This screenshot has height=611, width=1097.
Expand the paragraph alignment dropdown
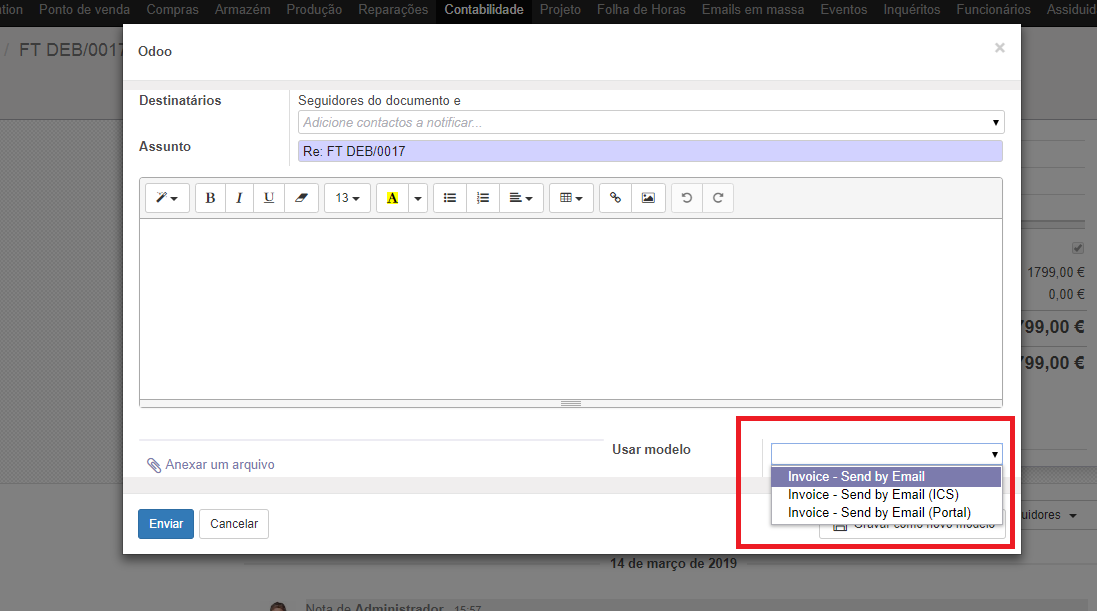pyautogui.click(x=520, y=198)
